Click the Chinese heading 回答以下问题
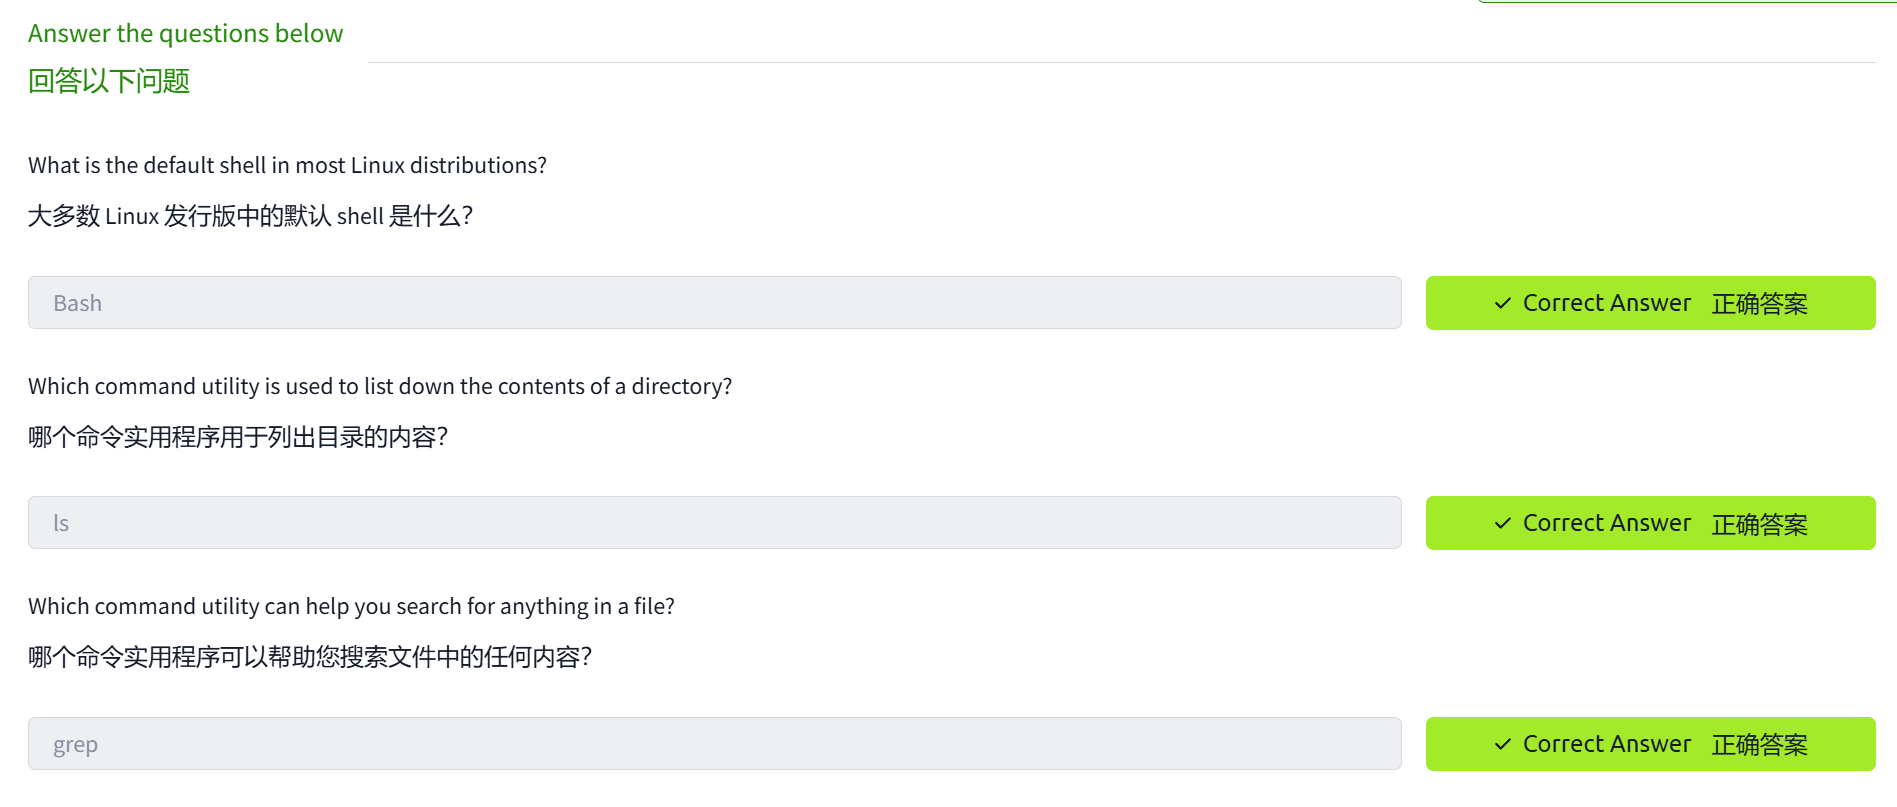The height and width of the screenshot is (807, 1897). [x=109, y=81]
